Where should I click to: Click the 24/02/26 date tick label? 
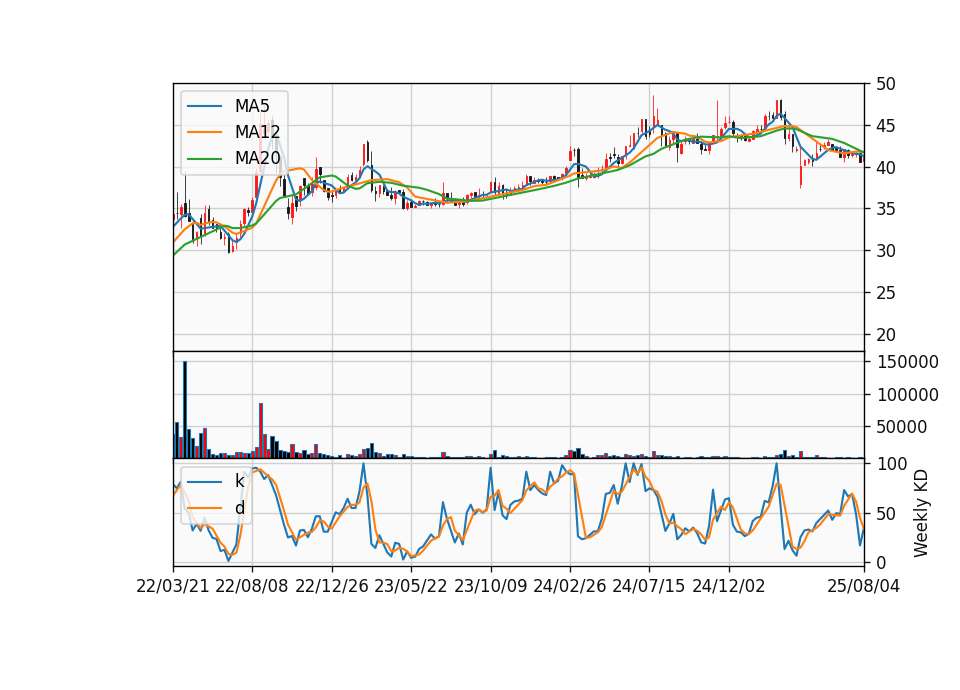pos(569,587)
